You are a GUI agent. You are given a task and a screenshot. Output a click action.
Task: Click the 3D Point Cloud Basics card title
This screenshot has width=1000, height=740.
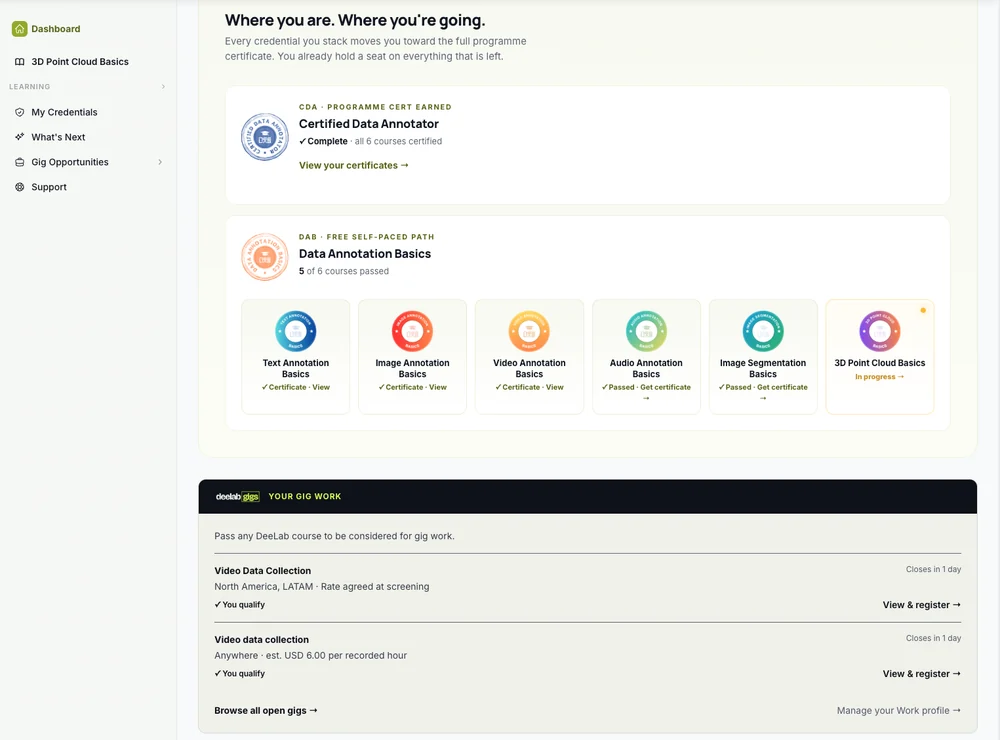(x=879, y=363)
